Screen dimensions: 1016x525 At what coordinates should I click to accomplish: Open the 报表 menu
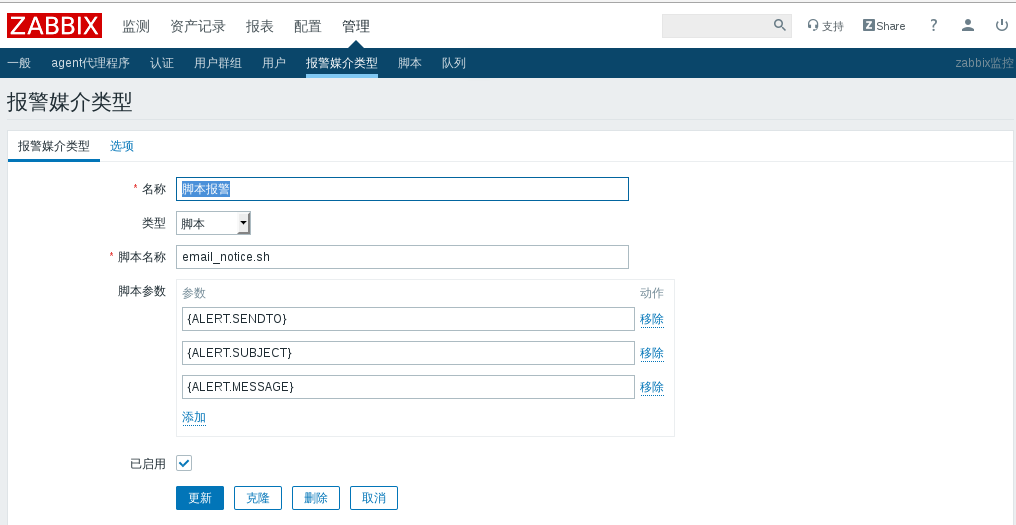click(259, 27)
